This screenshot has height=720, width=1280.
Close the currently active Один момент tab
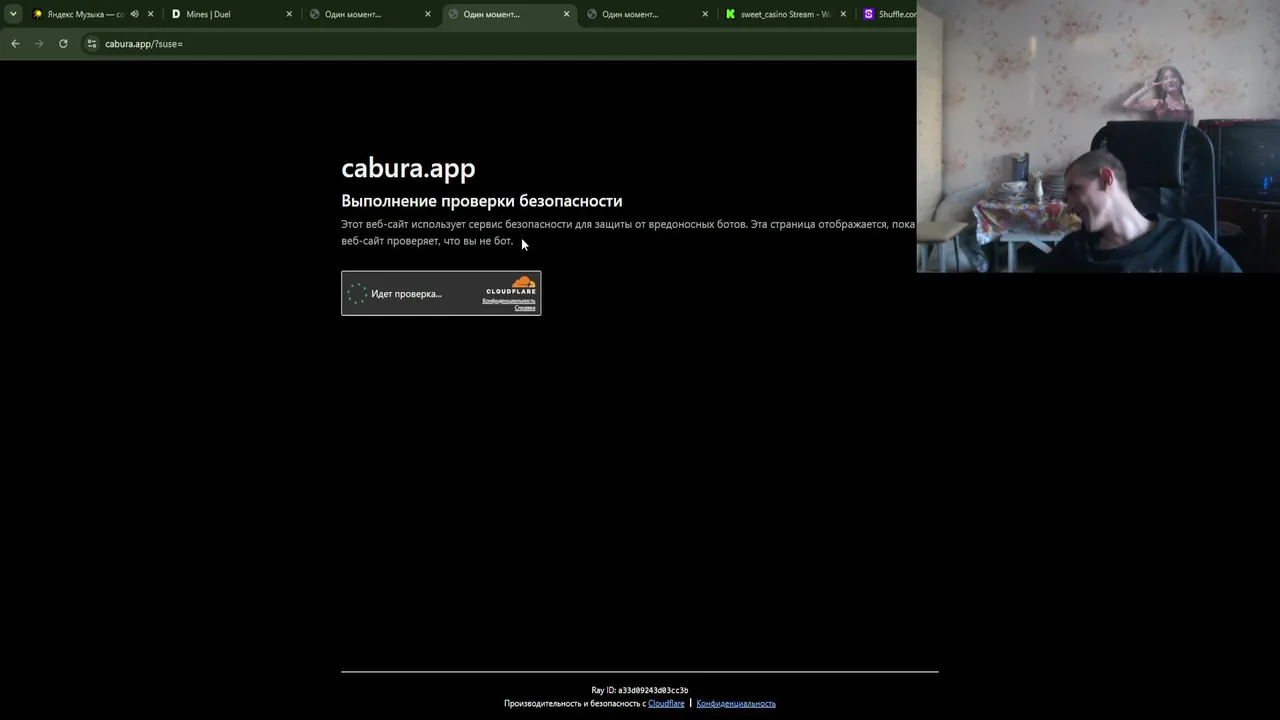click(x=566, y=14)
